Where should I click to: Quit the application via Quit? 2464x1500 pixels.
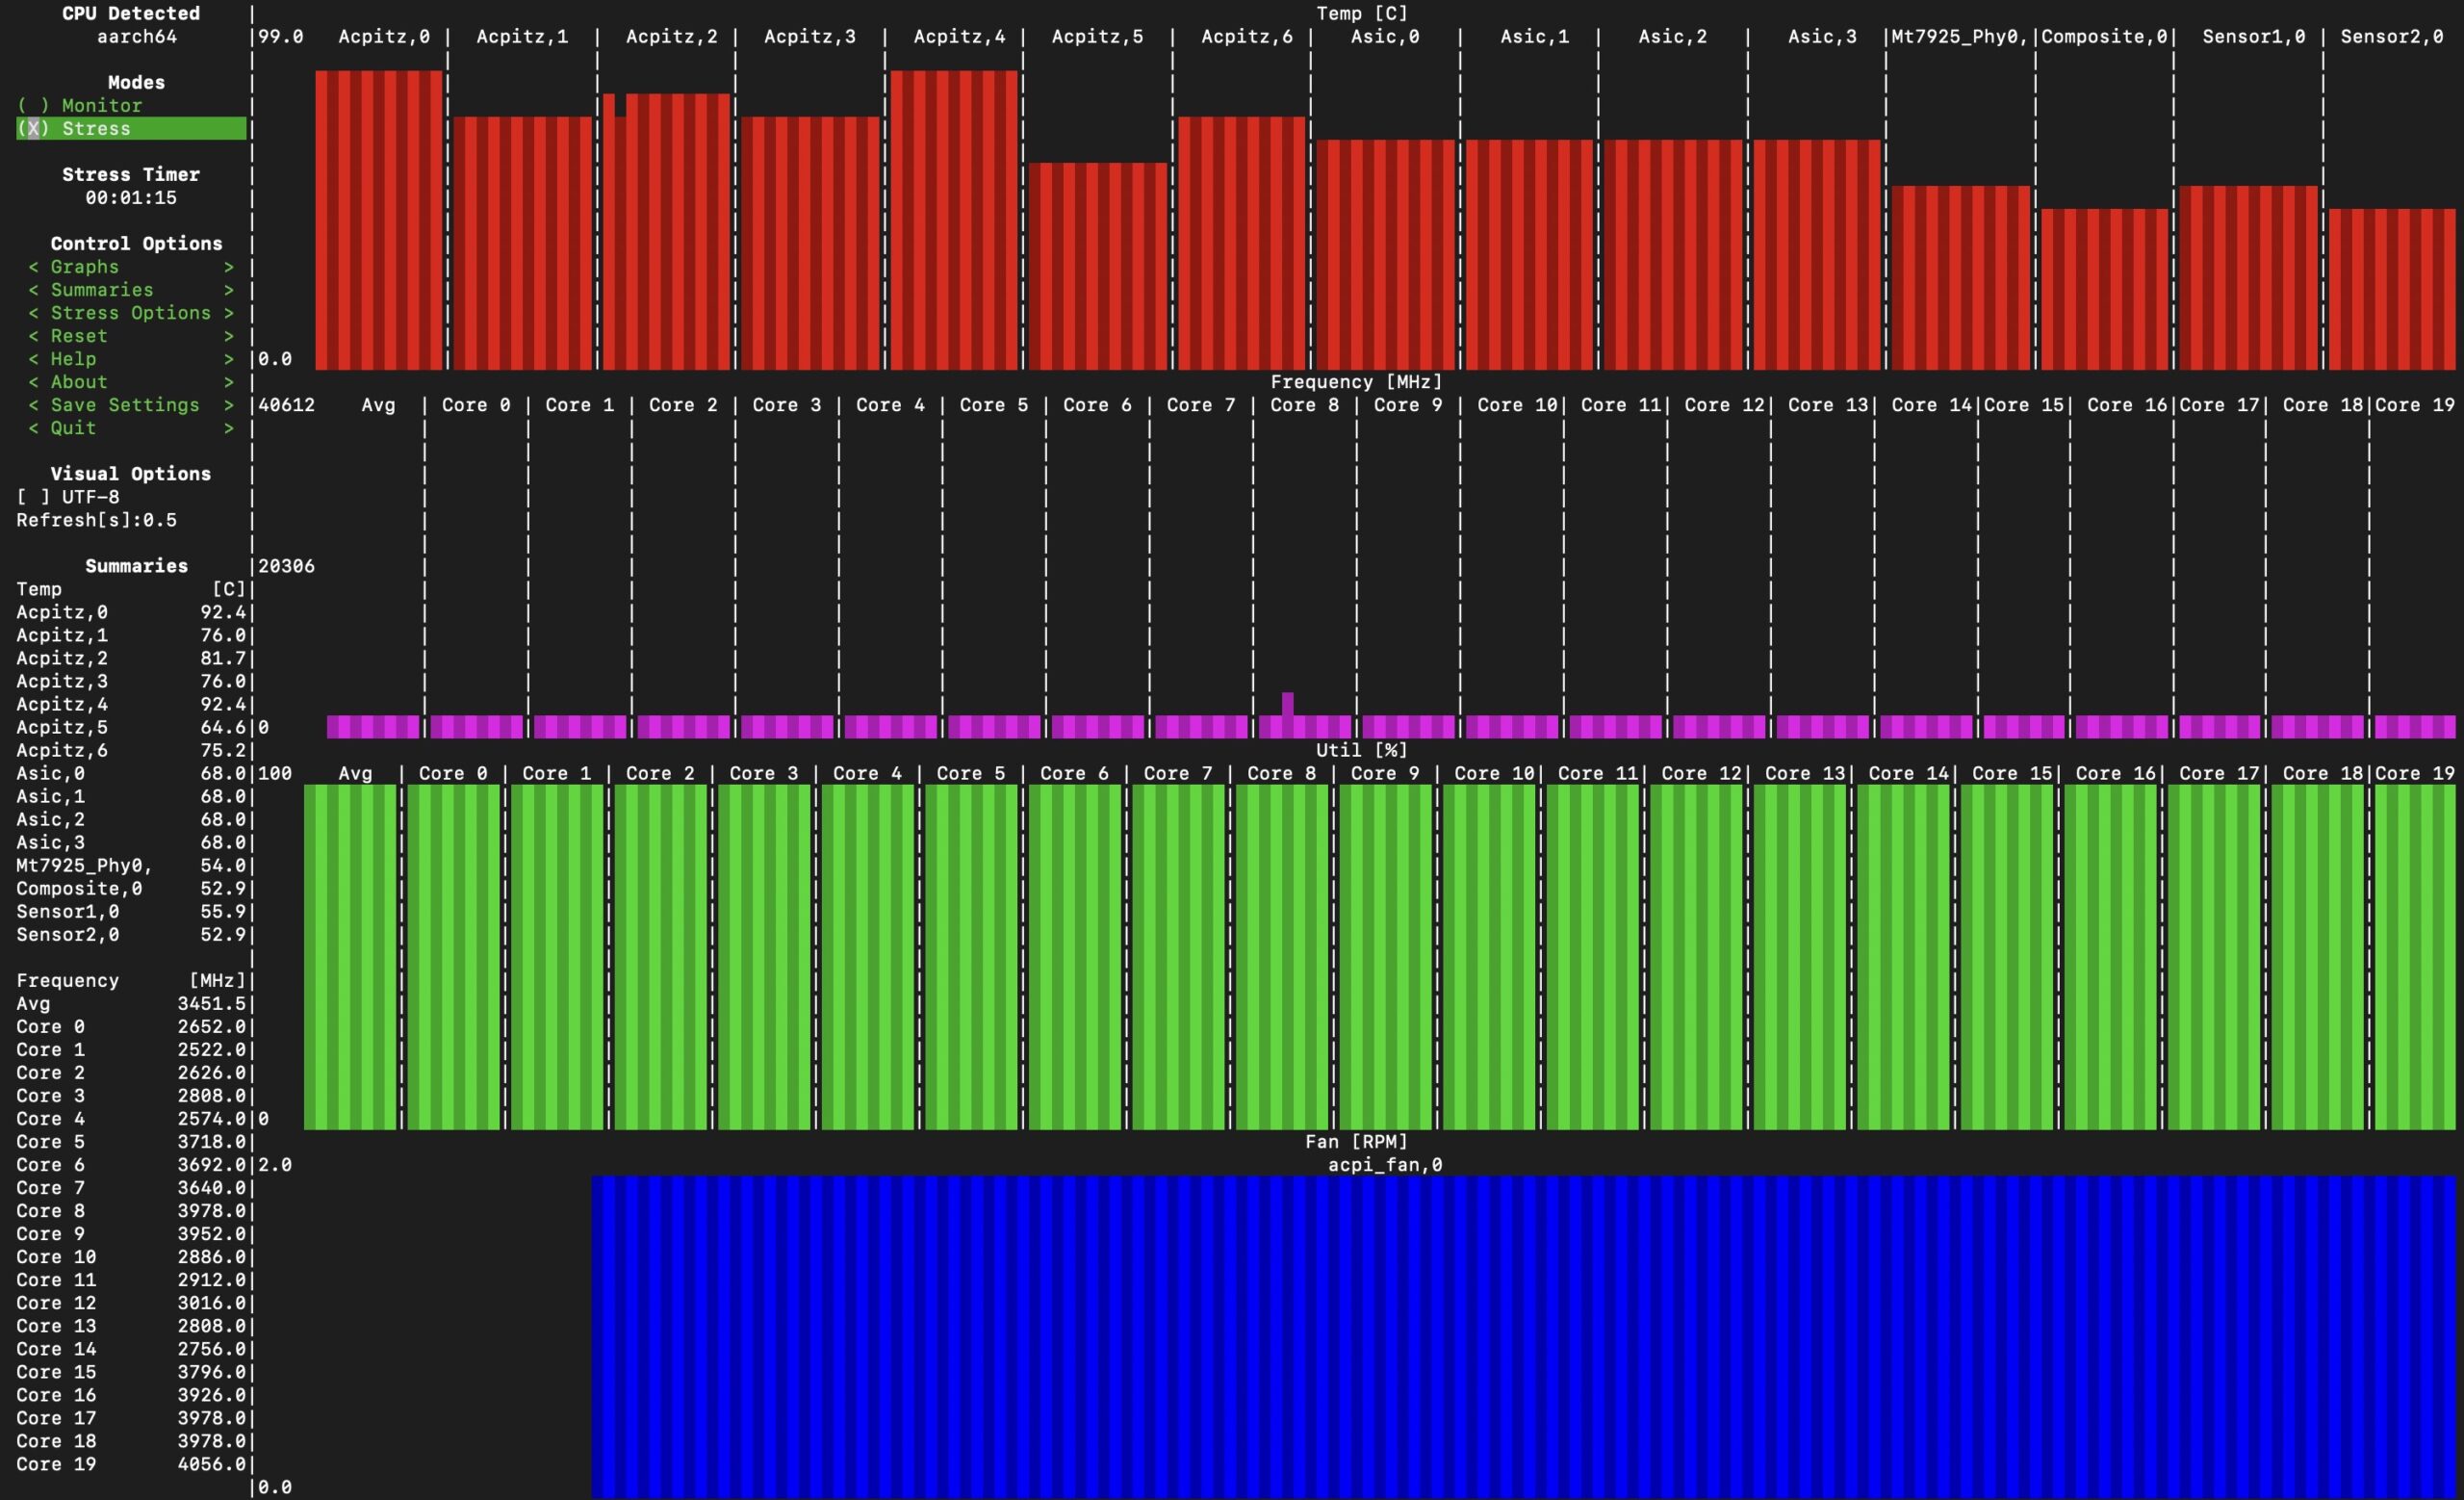(73, 428)
